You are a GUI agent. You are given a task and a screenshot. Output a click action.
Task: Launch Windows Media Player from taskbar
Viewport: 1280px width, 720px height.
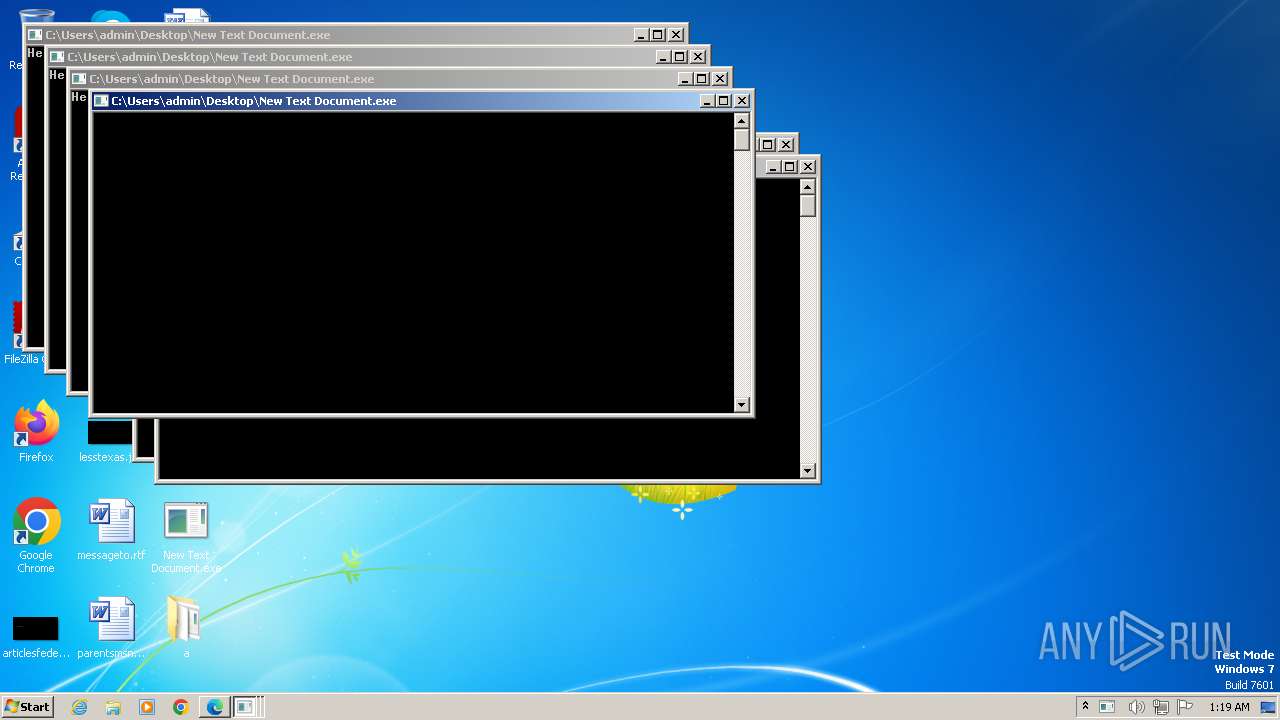point(147,707)
